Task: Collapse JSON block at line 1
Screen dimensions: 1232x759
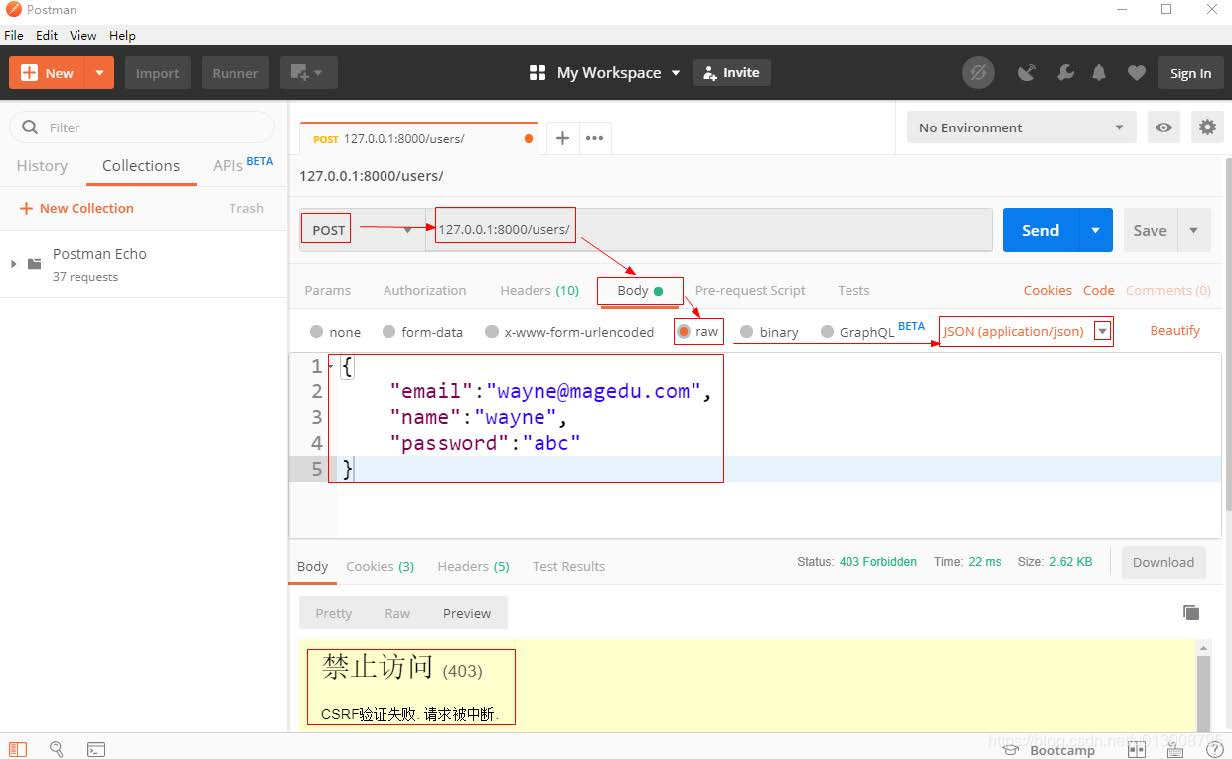Action: pyautogui.click(x=330, y=366)
